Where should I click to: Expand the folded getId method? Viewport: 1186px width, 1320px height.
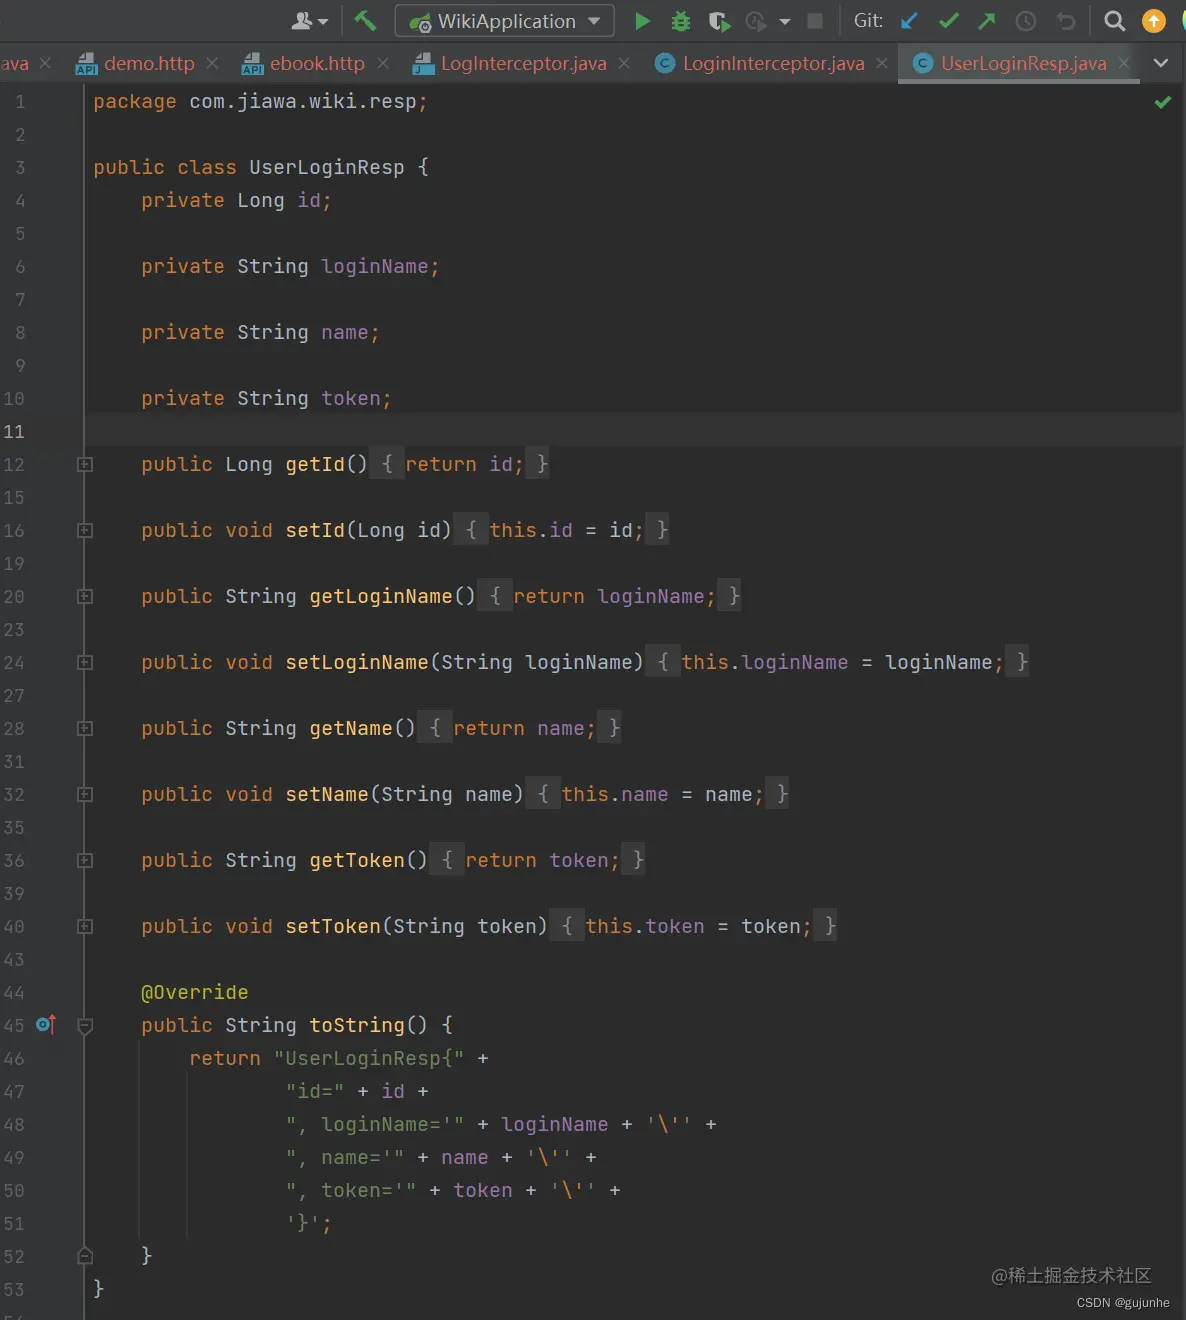pos(85,464)
